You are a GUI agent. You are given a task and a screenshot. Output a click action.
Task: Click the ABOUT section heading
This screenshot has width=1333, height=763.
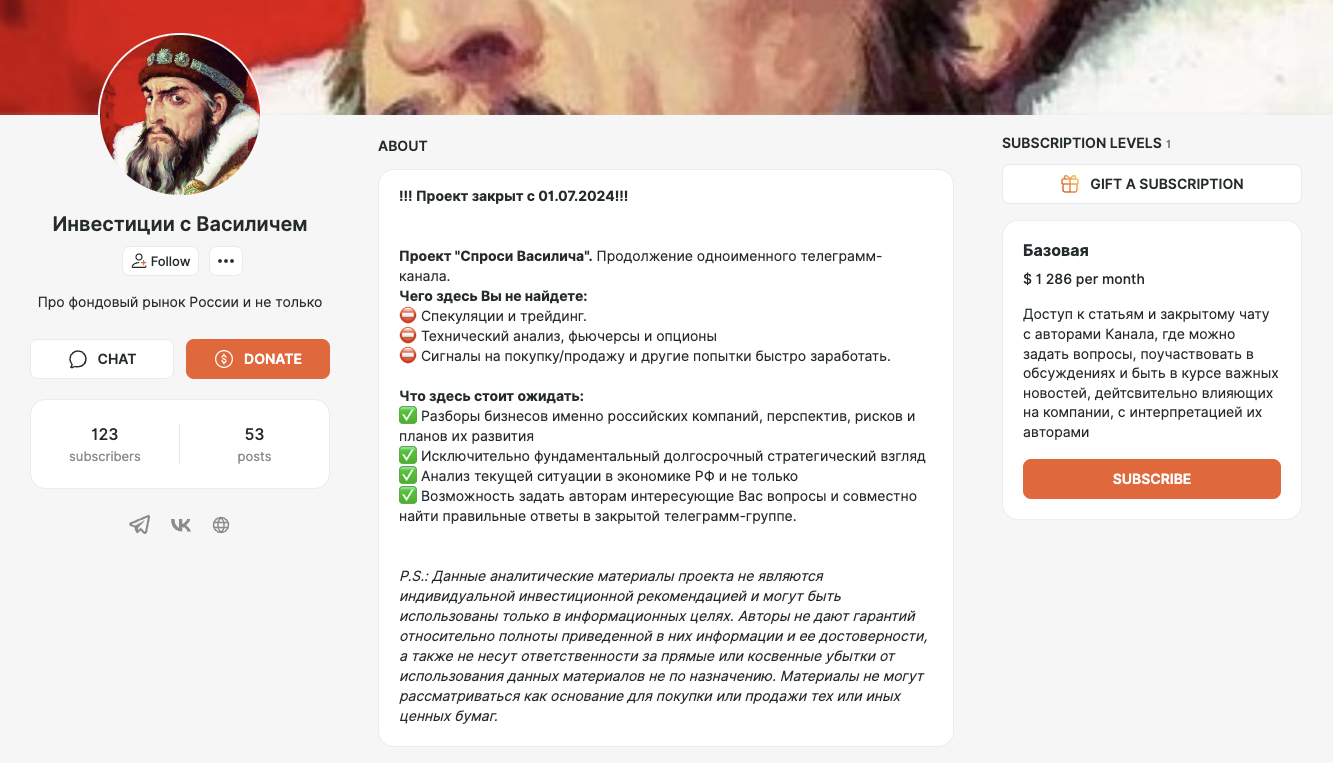click(x=403, y=146)
